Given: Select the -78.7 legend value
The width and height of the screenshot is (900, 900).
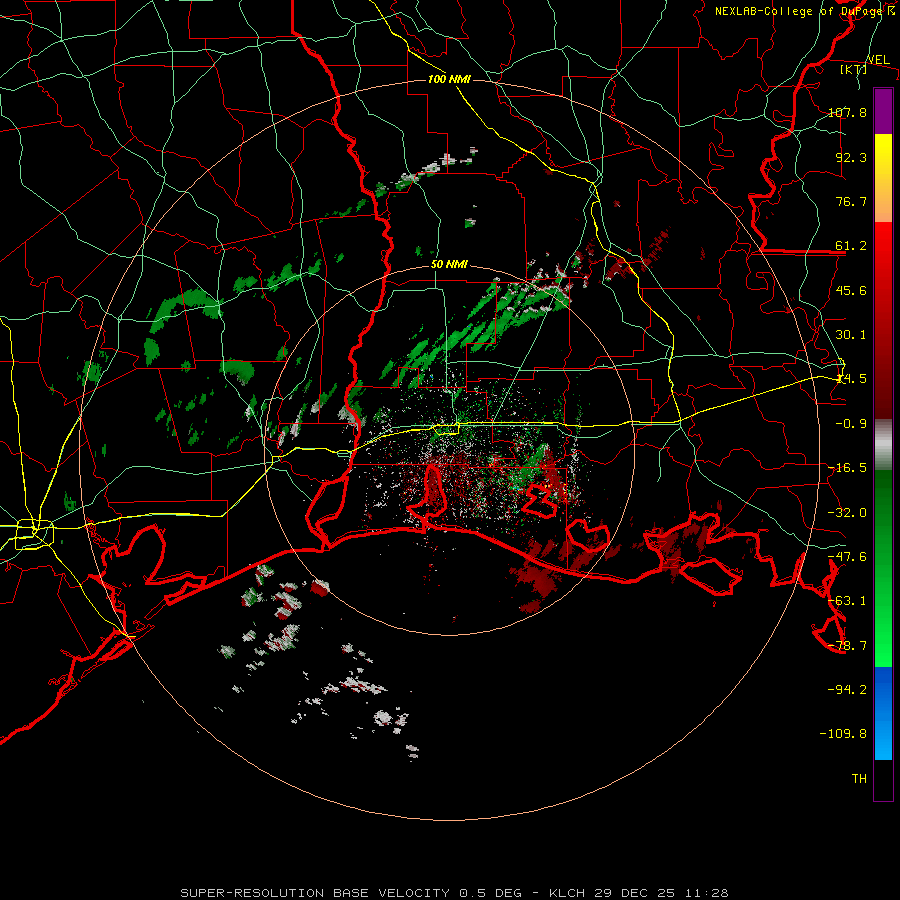Looking at the screenshot, I should tap(847, 646).
